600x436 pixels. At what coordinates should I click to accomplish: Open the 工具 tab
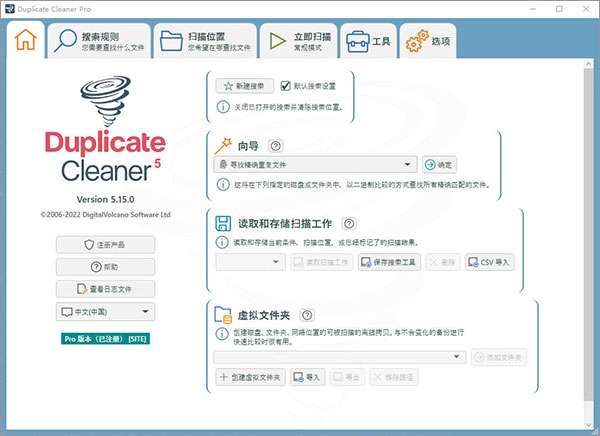point(368,41)
